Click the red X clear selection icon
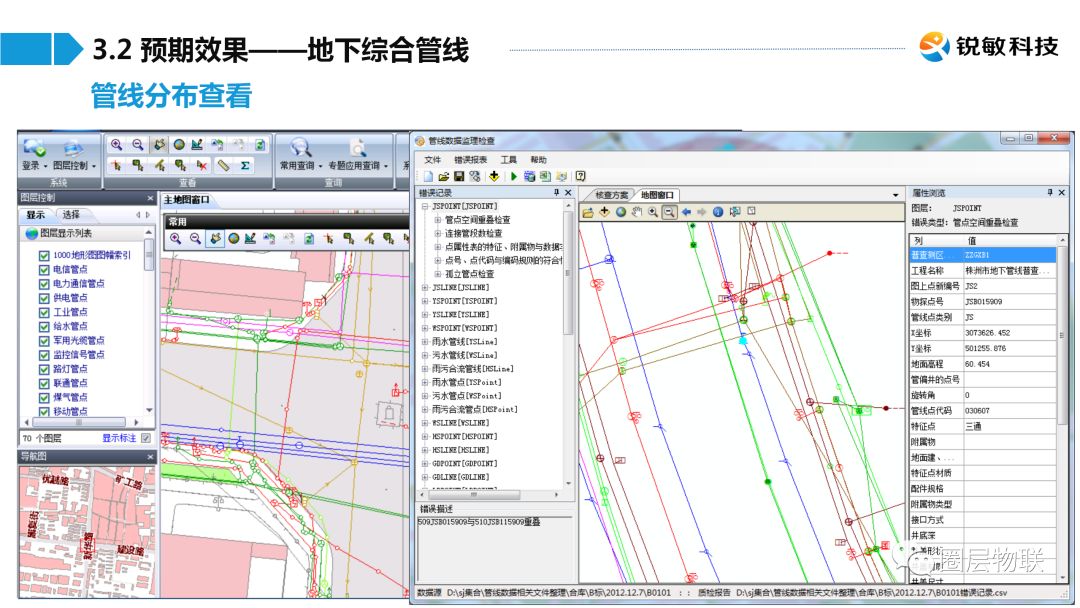Viewport: 1080px width, 608px height. [x=202, y=165]
